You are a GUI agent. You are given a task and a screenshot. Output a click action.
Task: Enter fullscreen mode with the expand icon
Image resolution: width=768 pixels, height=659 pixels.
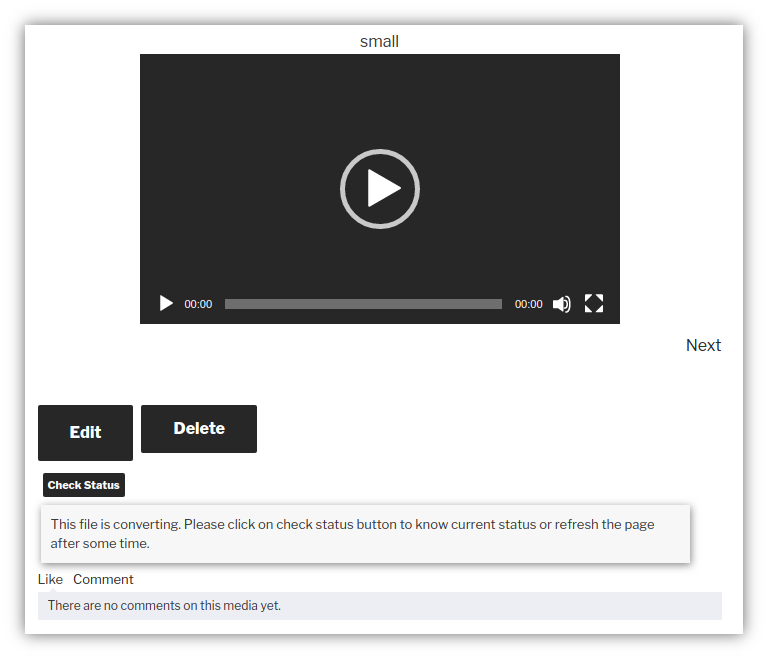click(594, 304)
